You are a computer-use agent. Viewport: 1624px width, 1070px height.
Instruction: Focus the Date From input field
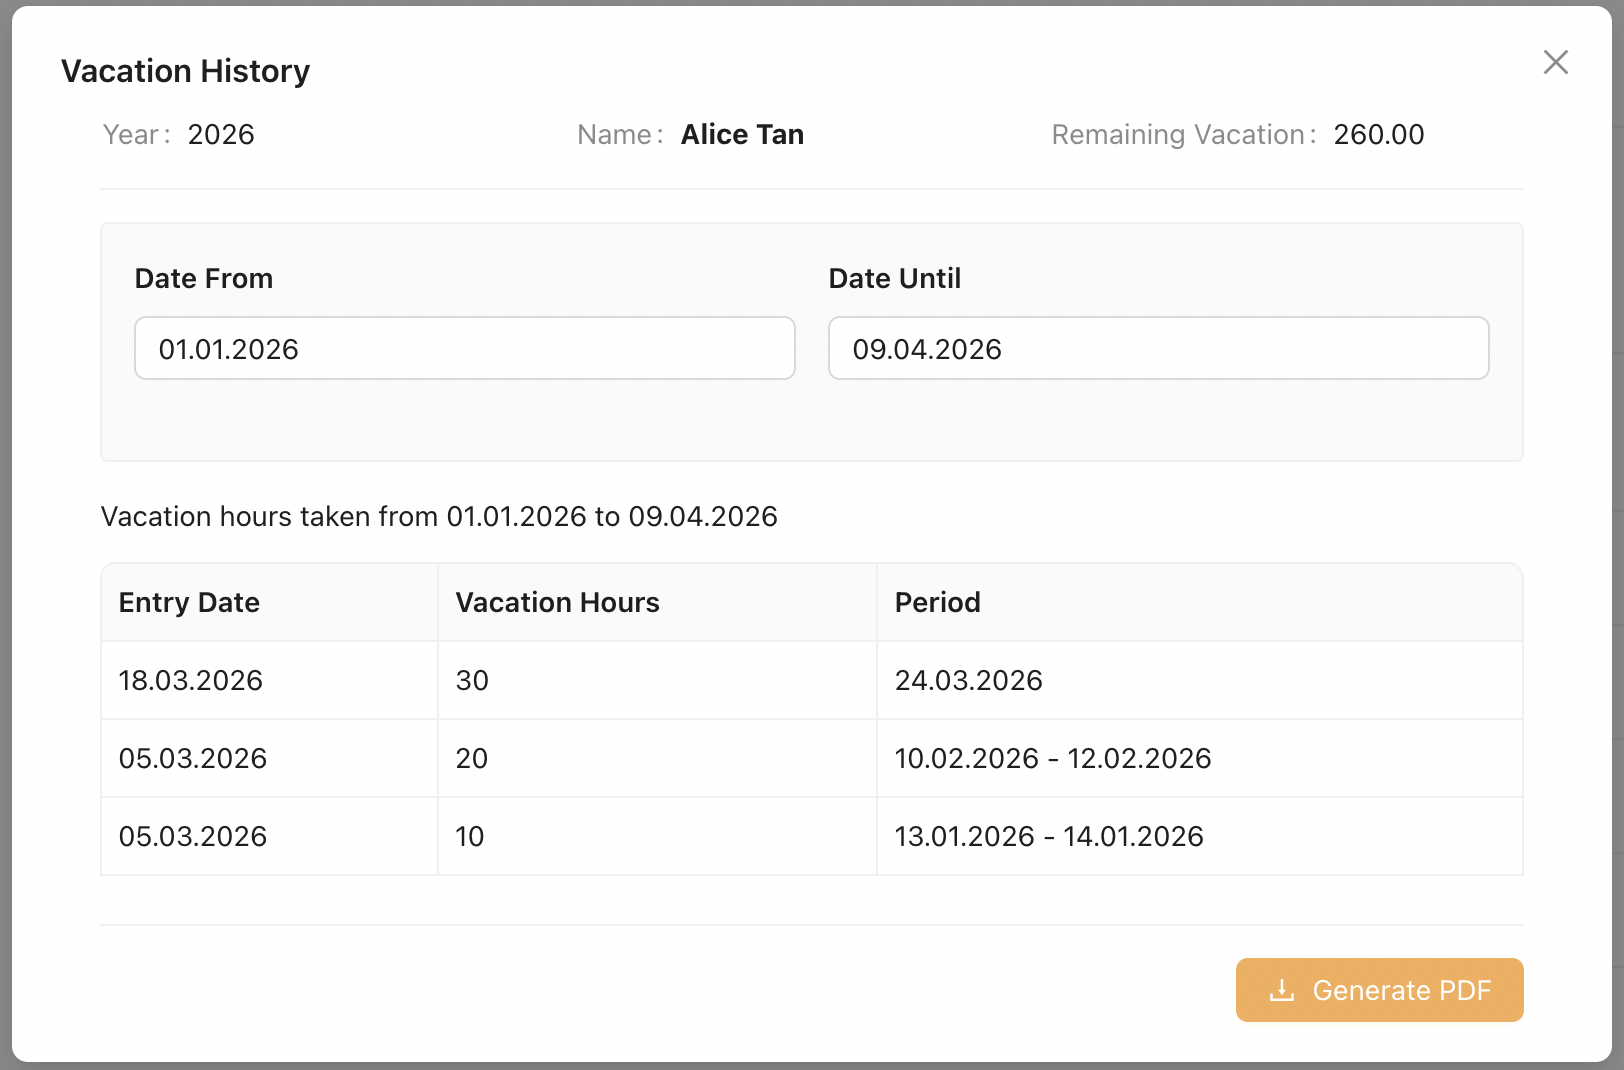[464, 348]
